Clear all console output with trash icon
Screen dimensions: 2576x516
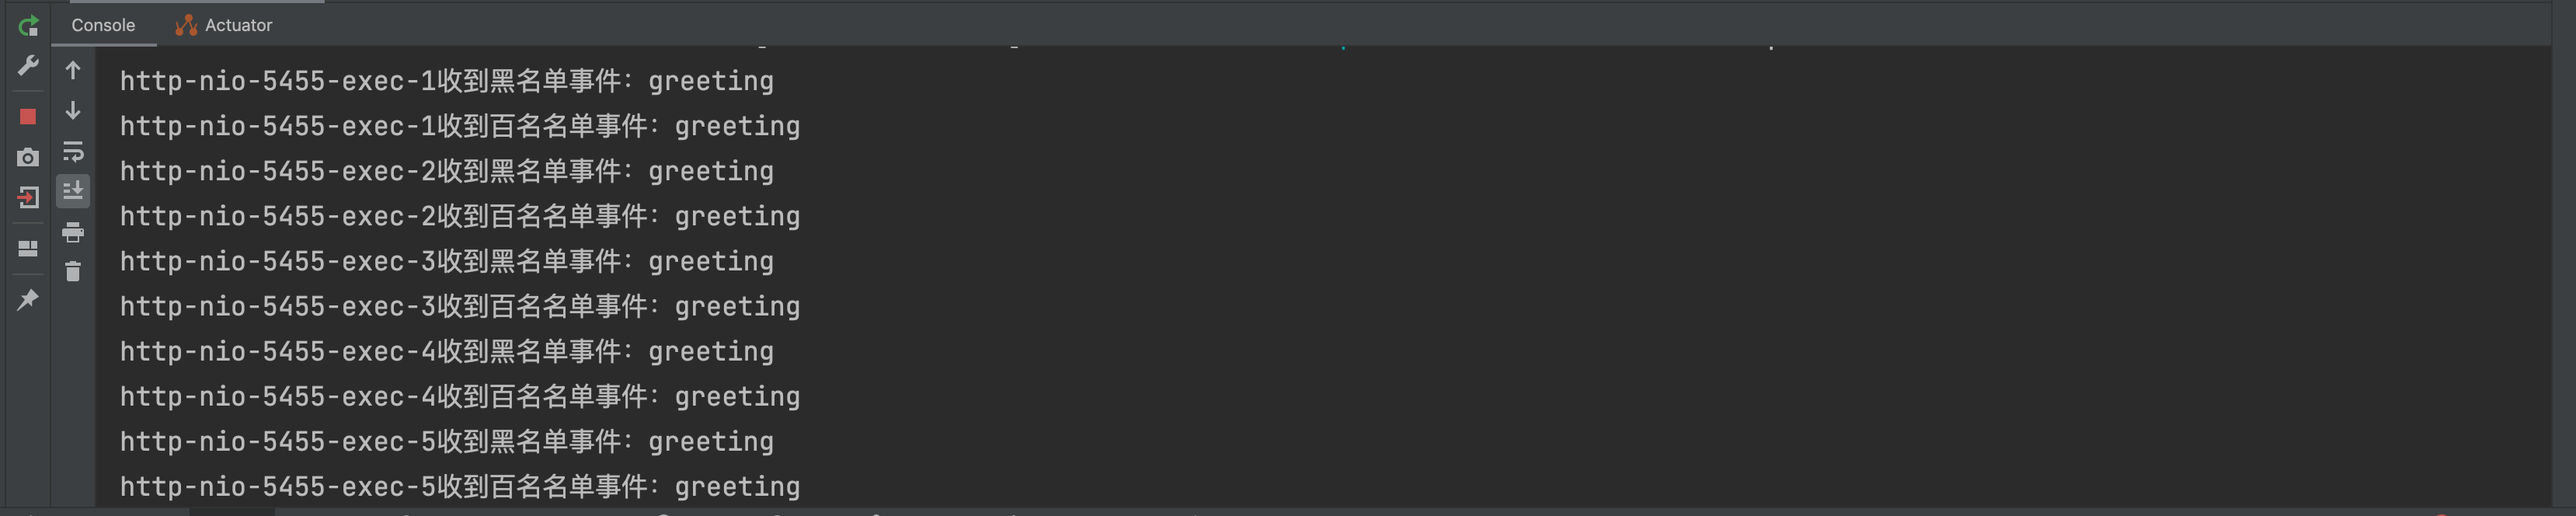tap(73, 271)
